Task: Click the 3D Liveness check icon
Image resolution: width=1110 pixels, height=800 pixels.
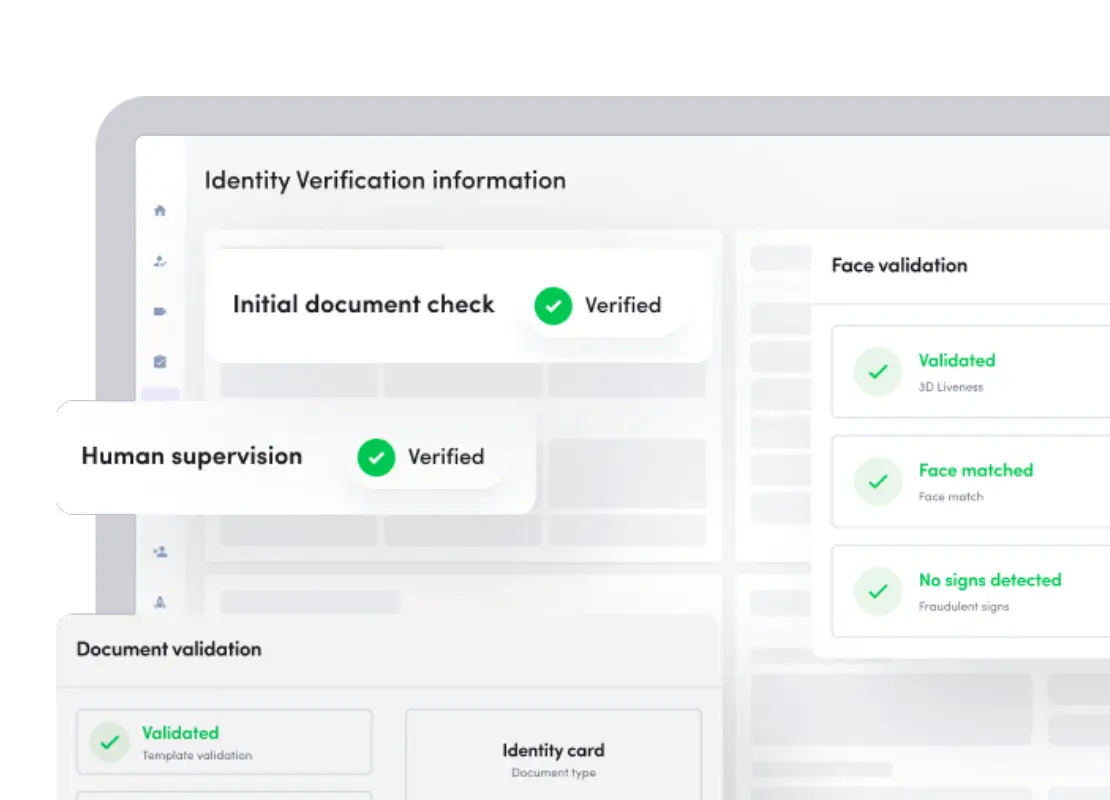Action: point(877,372)
